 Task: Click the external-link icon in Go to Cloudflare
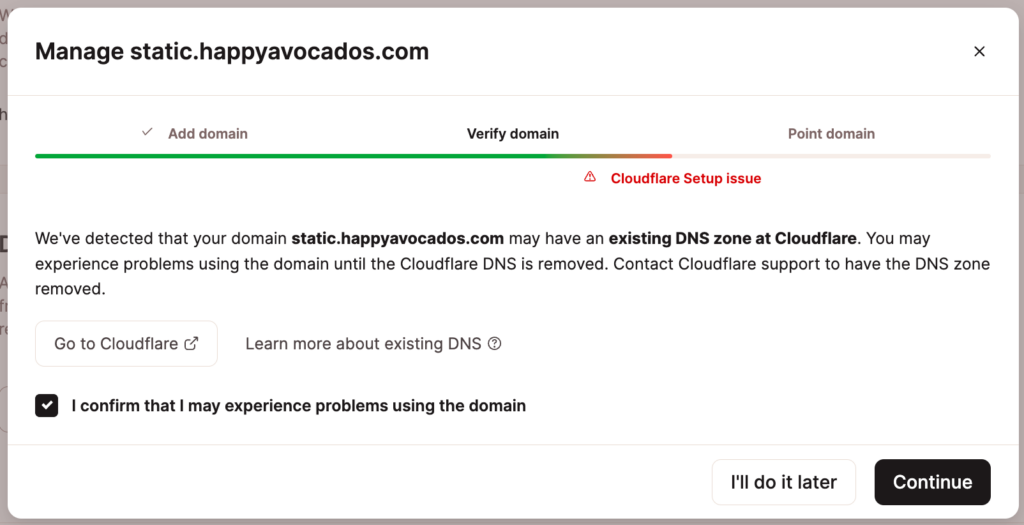point(192,344)
